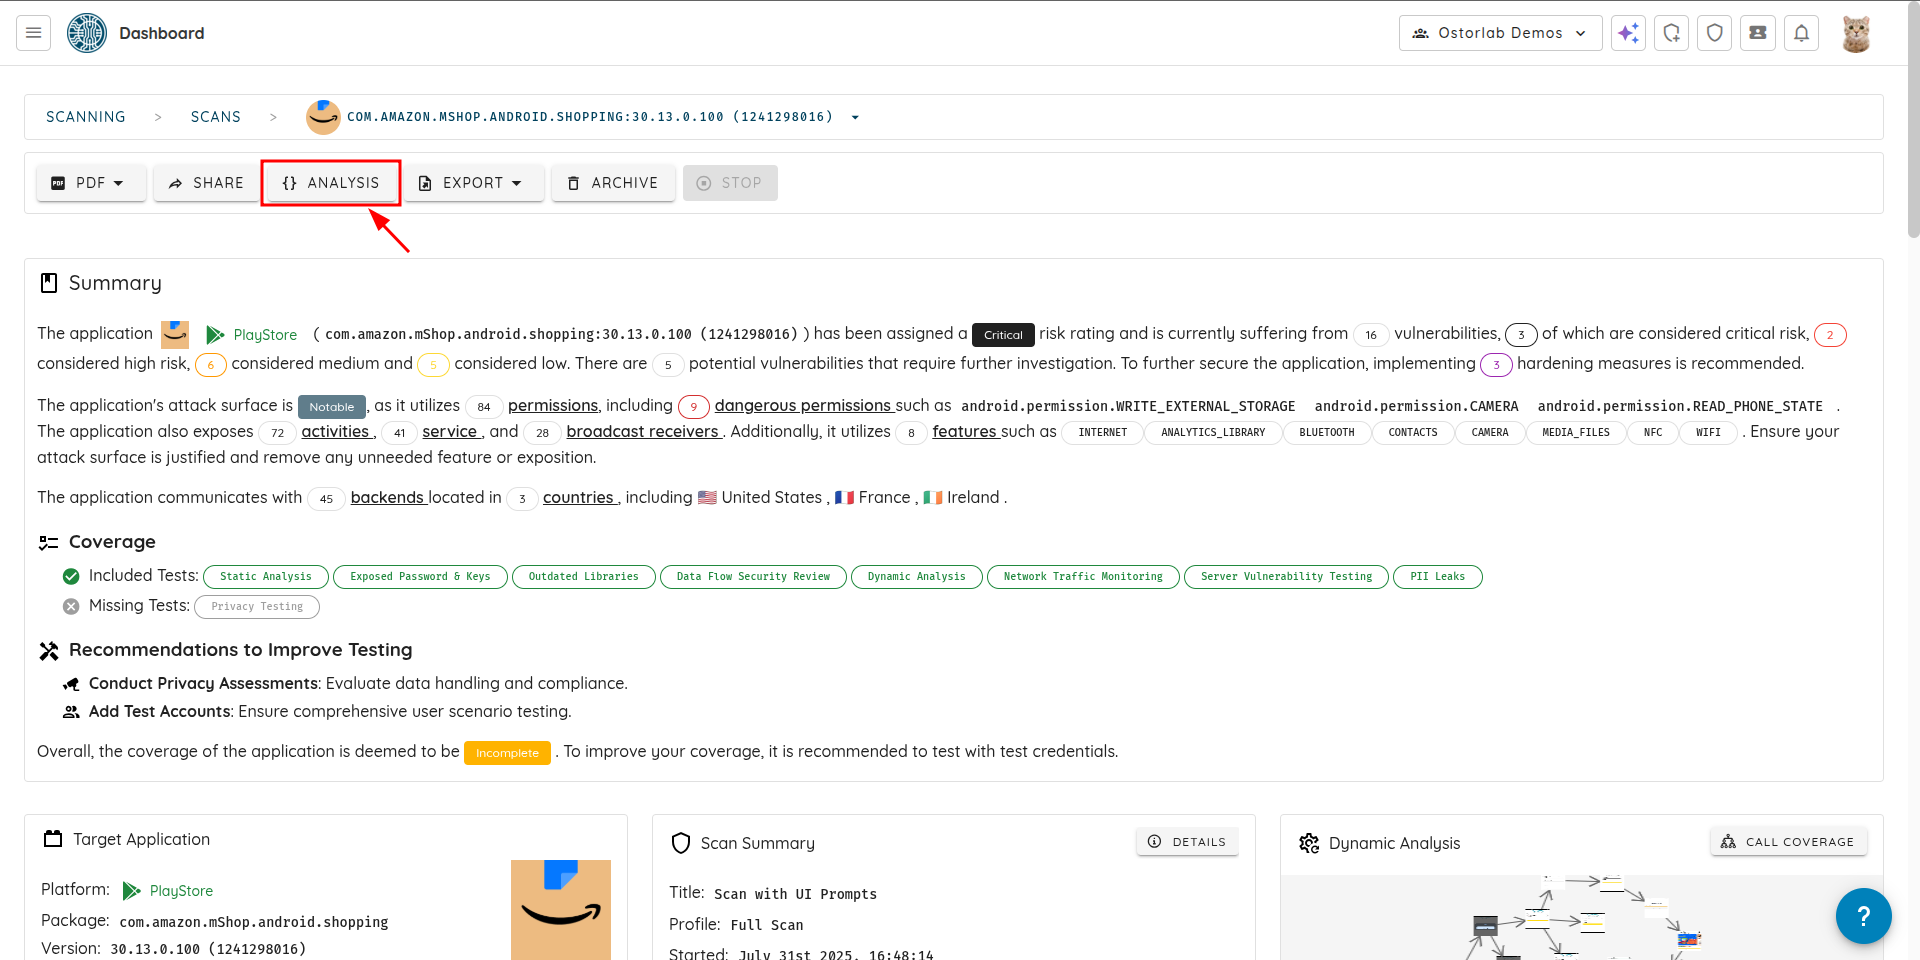1920x960 pixels.
Task: Click the Amazon icon in Summary text
Action: 175,334
